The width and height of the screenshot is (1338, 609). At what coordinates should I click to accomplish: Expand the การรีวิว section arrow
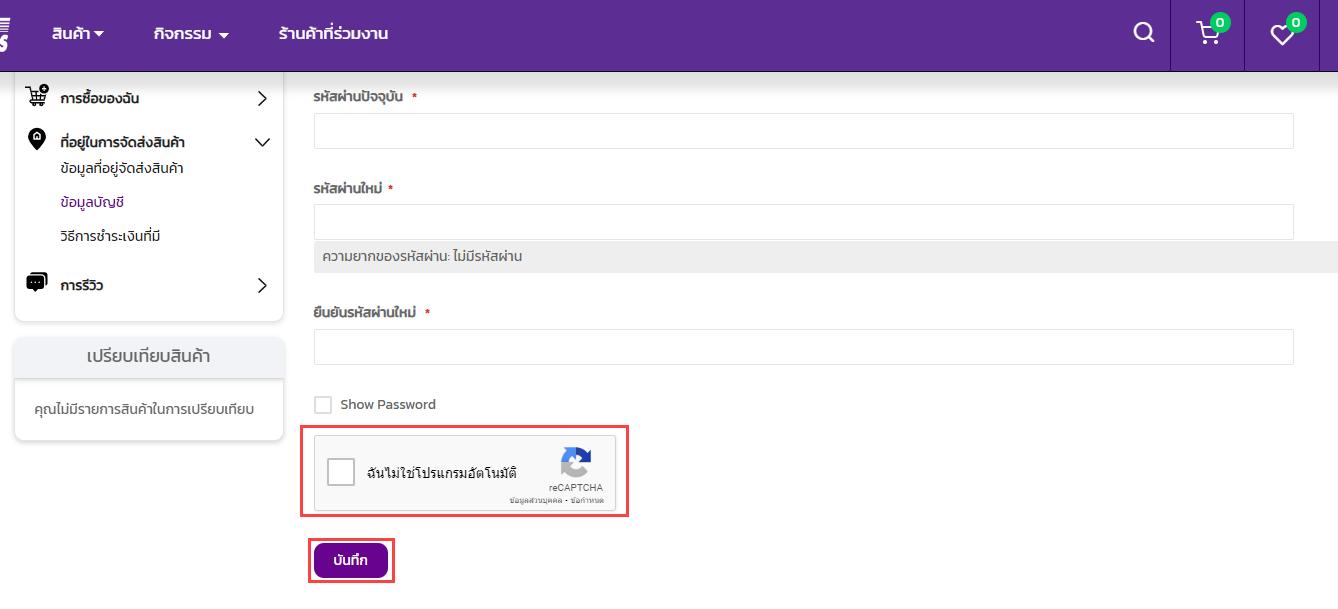tap(262, 285)
